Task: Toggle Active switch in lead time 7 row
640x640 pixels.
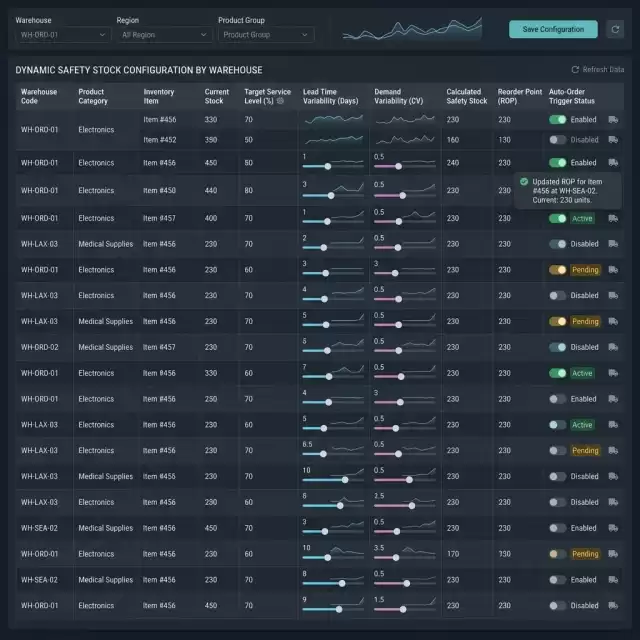Action: tap(558, 373)
